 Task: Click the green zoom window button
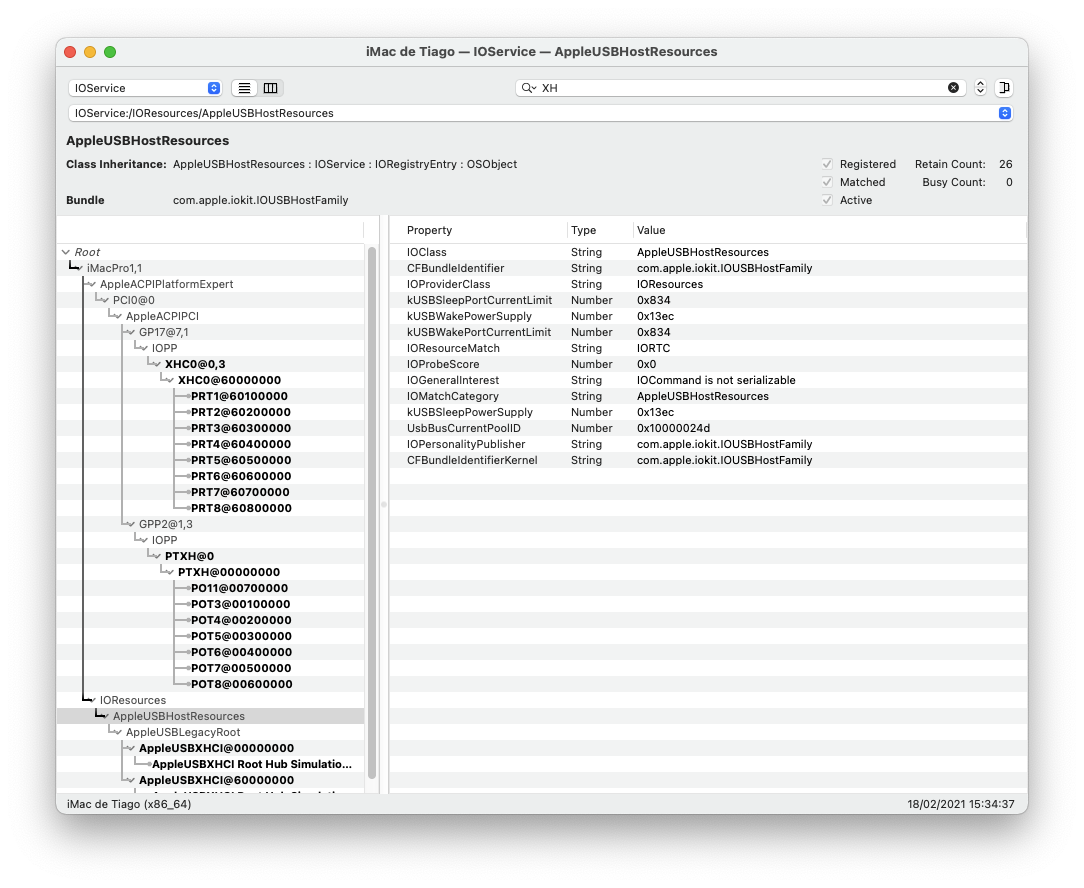(x=110, y=52)
